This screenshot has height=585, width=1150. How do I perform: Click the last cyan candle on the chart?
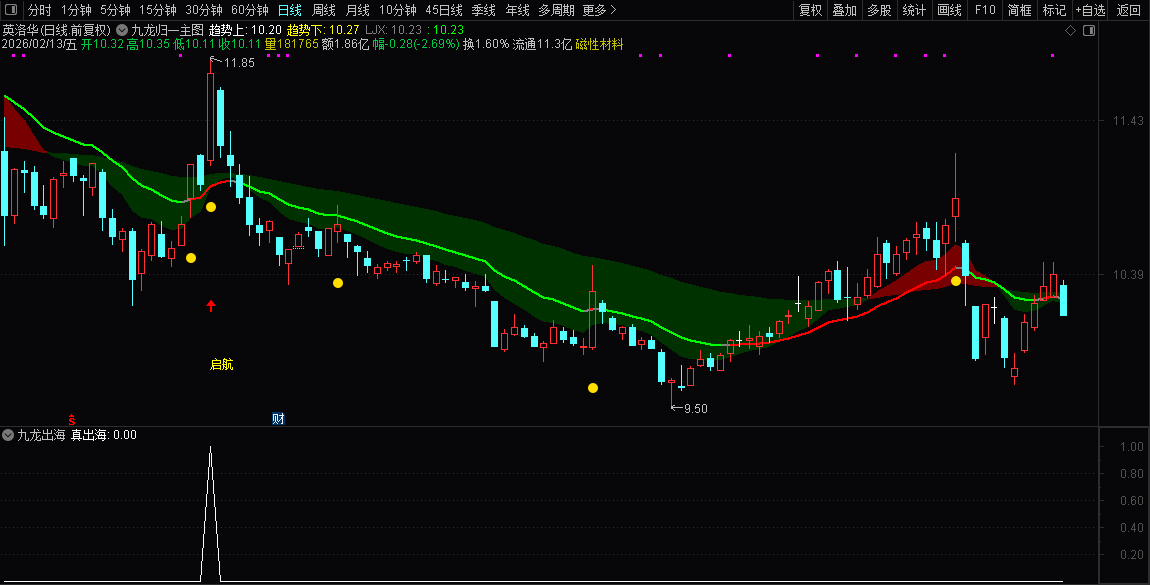point(1063,300)
